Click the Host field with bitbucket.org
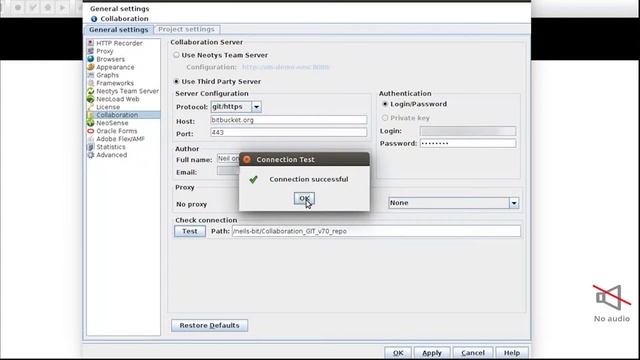This screenshot has width=640, height=360. pyautogui.click(x=289, y=120)
